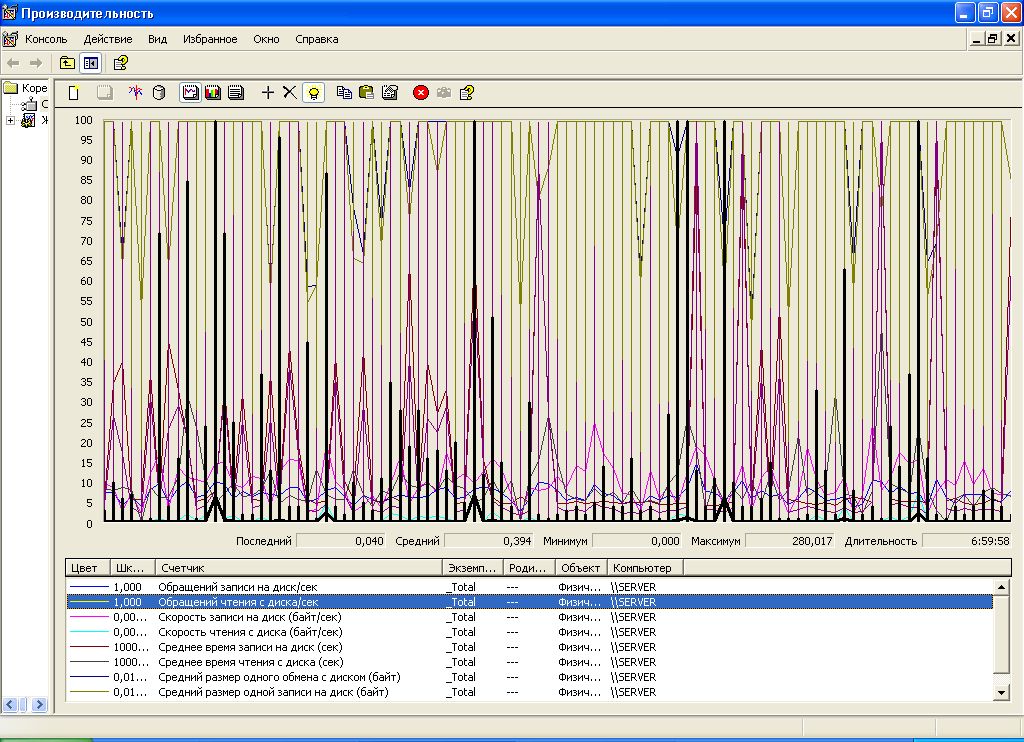Switch to the View Histogram display
Image resolution: width=1024 pixels, height=742 pixels.
tap(213, 93)
